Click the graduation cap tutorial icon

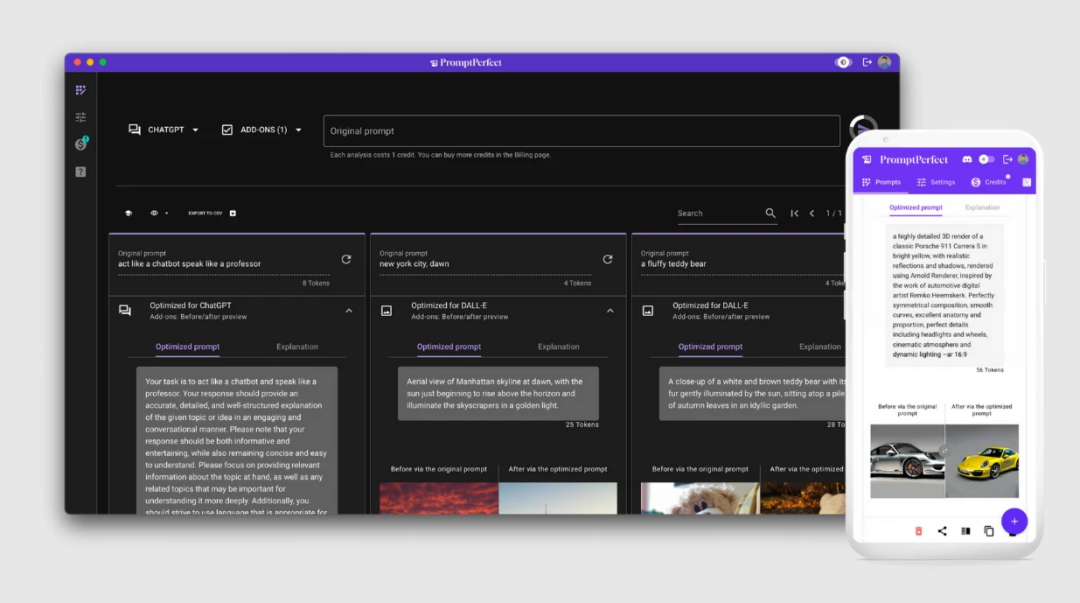[128, 213]
